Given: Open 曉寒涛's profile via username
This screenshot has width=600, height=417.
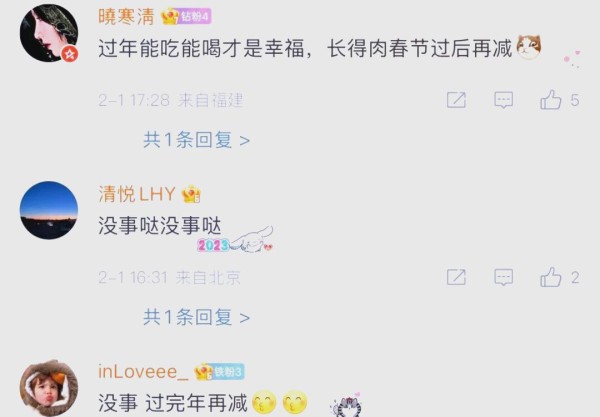Looking at the screenshot, I should tap(127, 16).
